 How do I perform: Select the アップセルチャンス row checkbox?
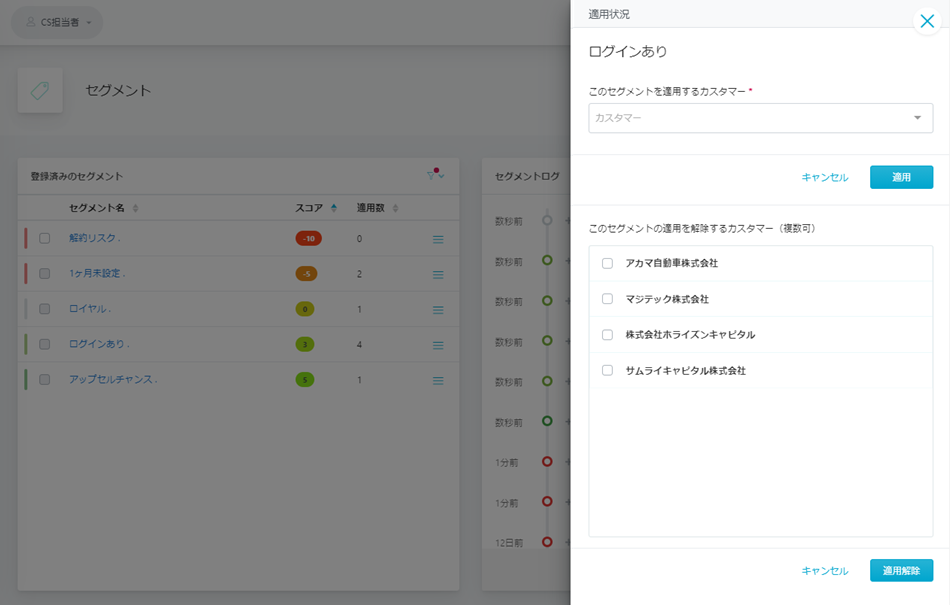pyautogui.click(x=44, y=380)
